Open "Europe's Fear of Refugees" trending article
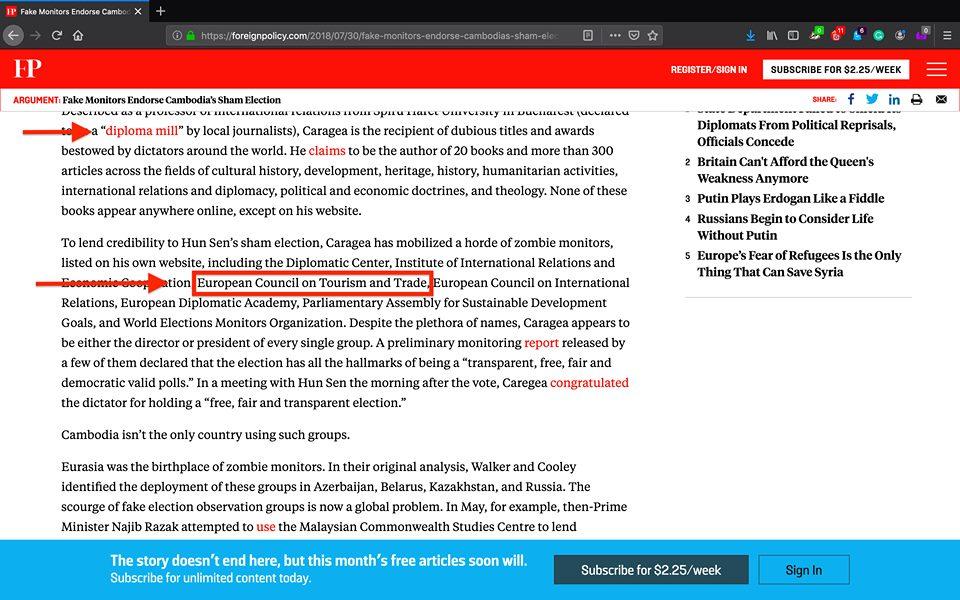 pos(799,264)
